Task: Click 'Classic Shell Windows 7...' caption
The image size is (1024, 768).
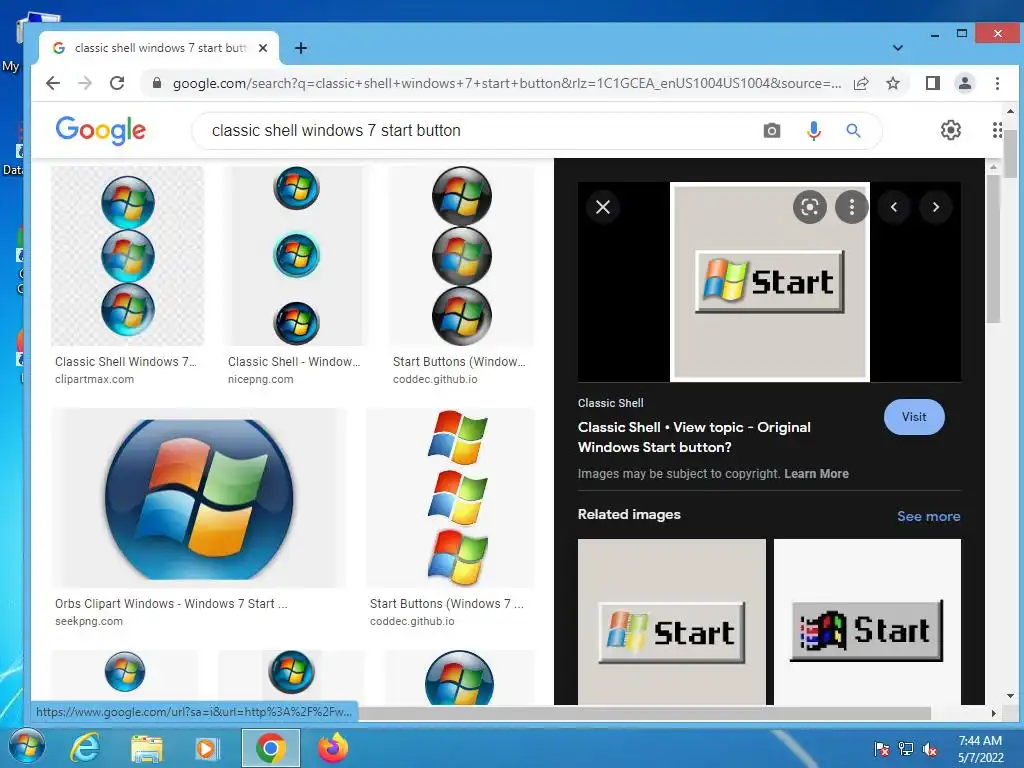Action: (125, 361)
